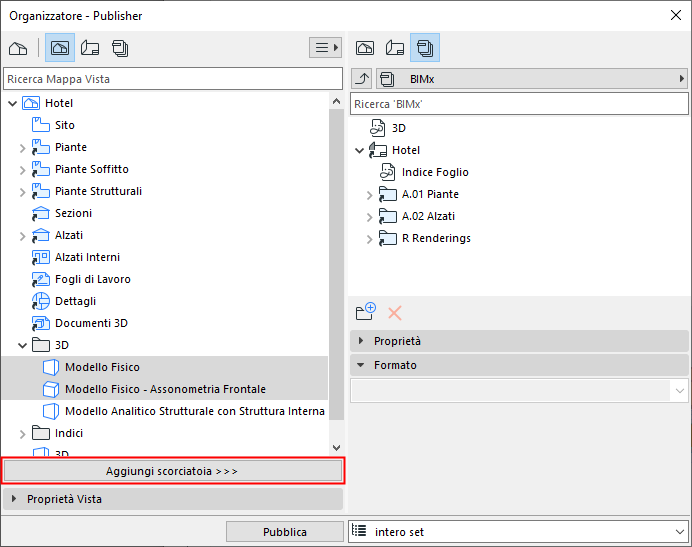Screen dimensions: 692x547
Task: Open the left panel options menu button
Action: tap(326, 47)
